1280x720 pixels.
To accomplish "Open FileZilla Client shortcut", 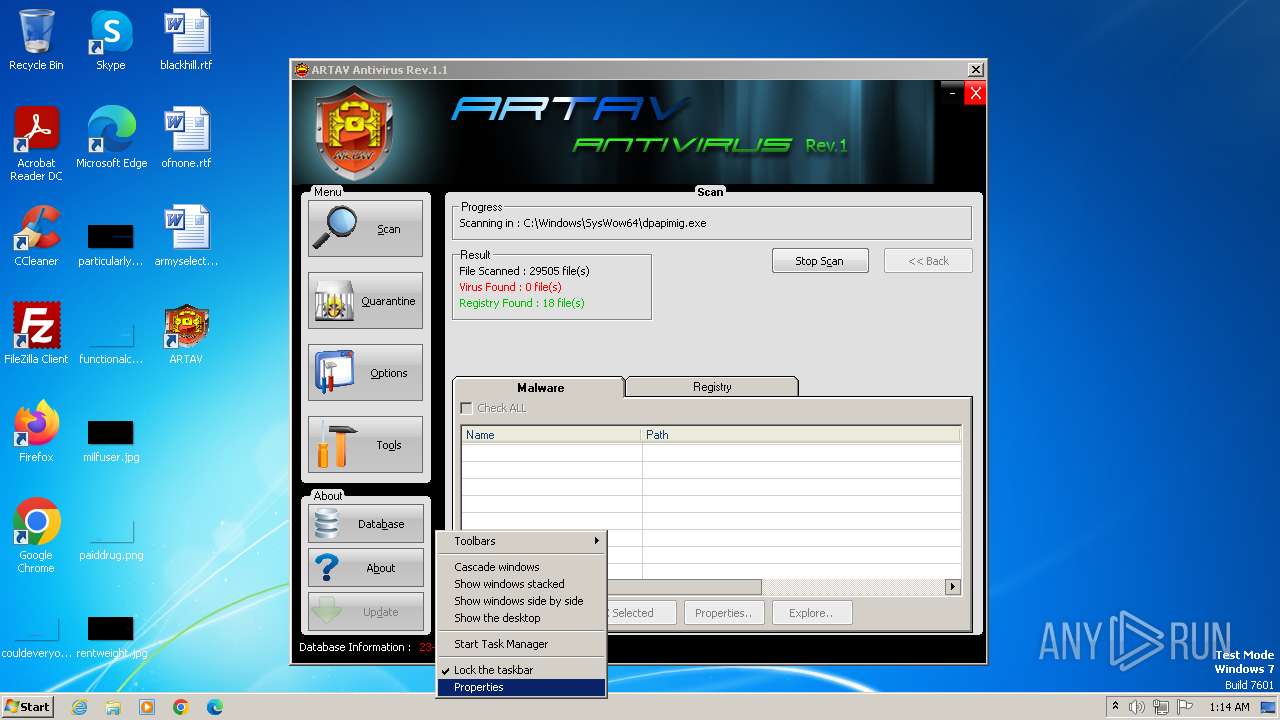I will tap(36, 334).
